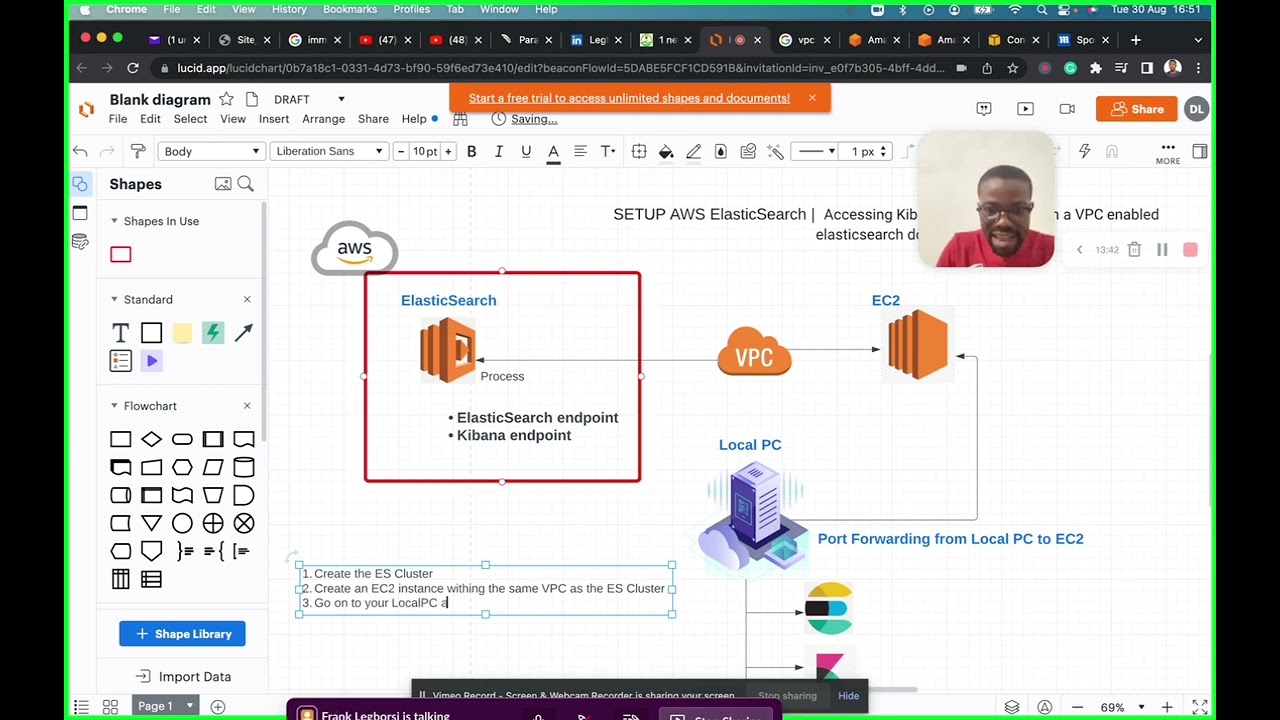Open the comments panel icon
This screenshot has width=1280, height=720.
point(984,109)
